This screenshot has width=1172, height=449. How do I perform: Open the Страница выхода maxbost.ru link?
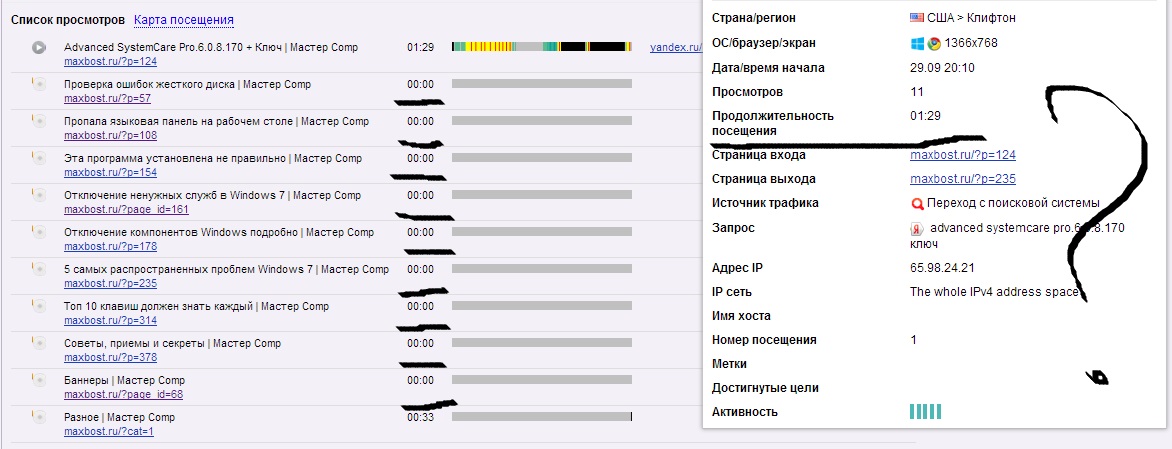962,179
